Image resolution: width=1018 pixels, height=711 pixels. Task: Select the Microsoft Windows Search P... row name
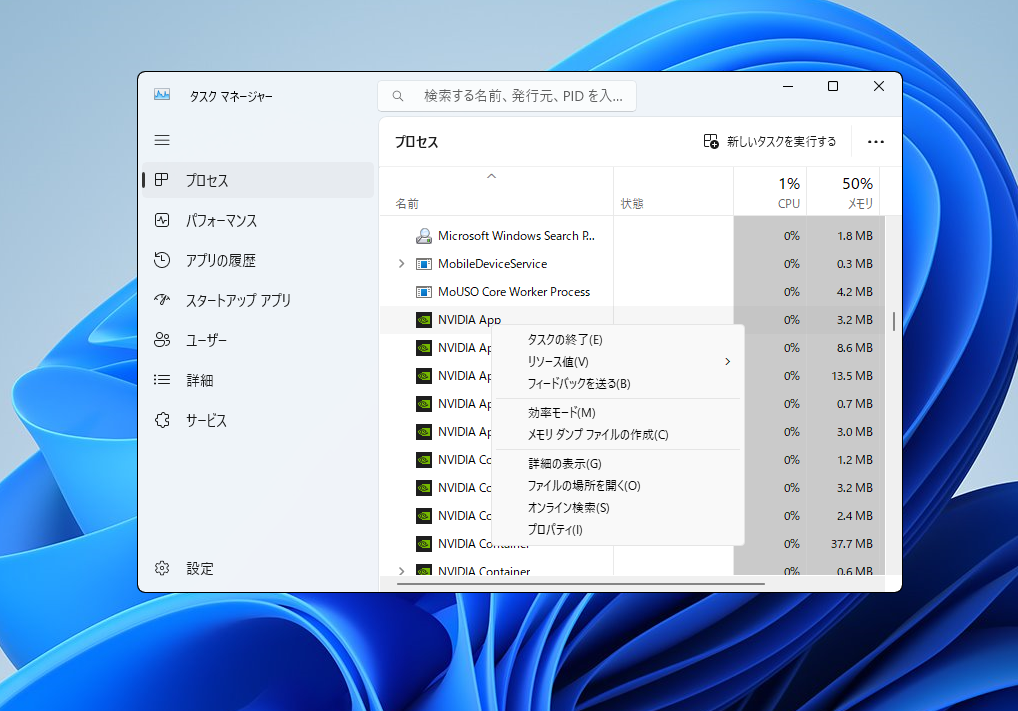[516, 236]
